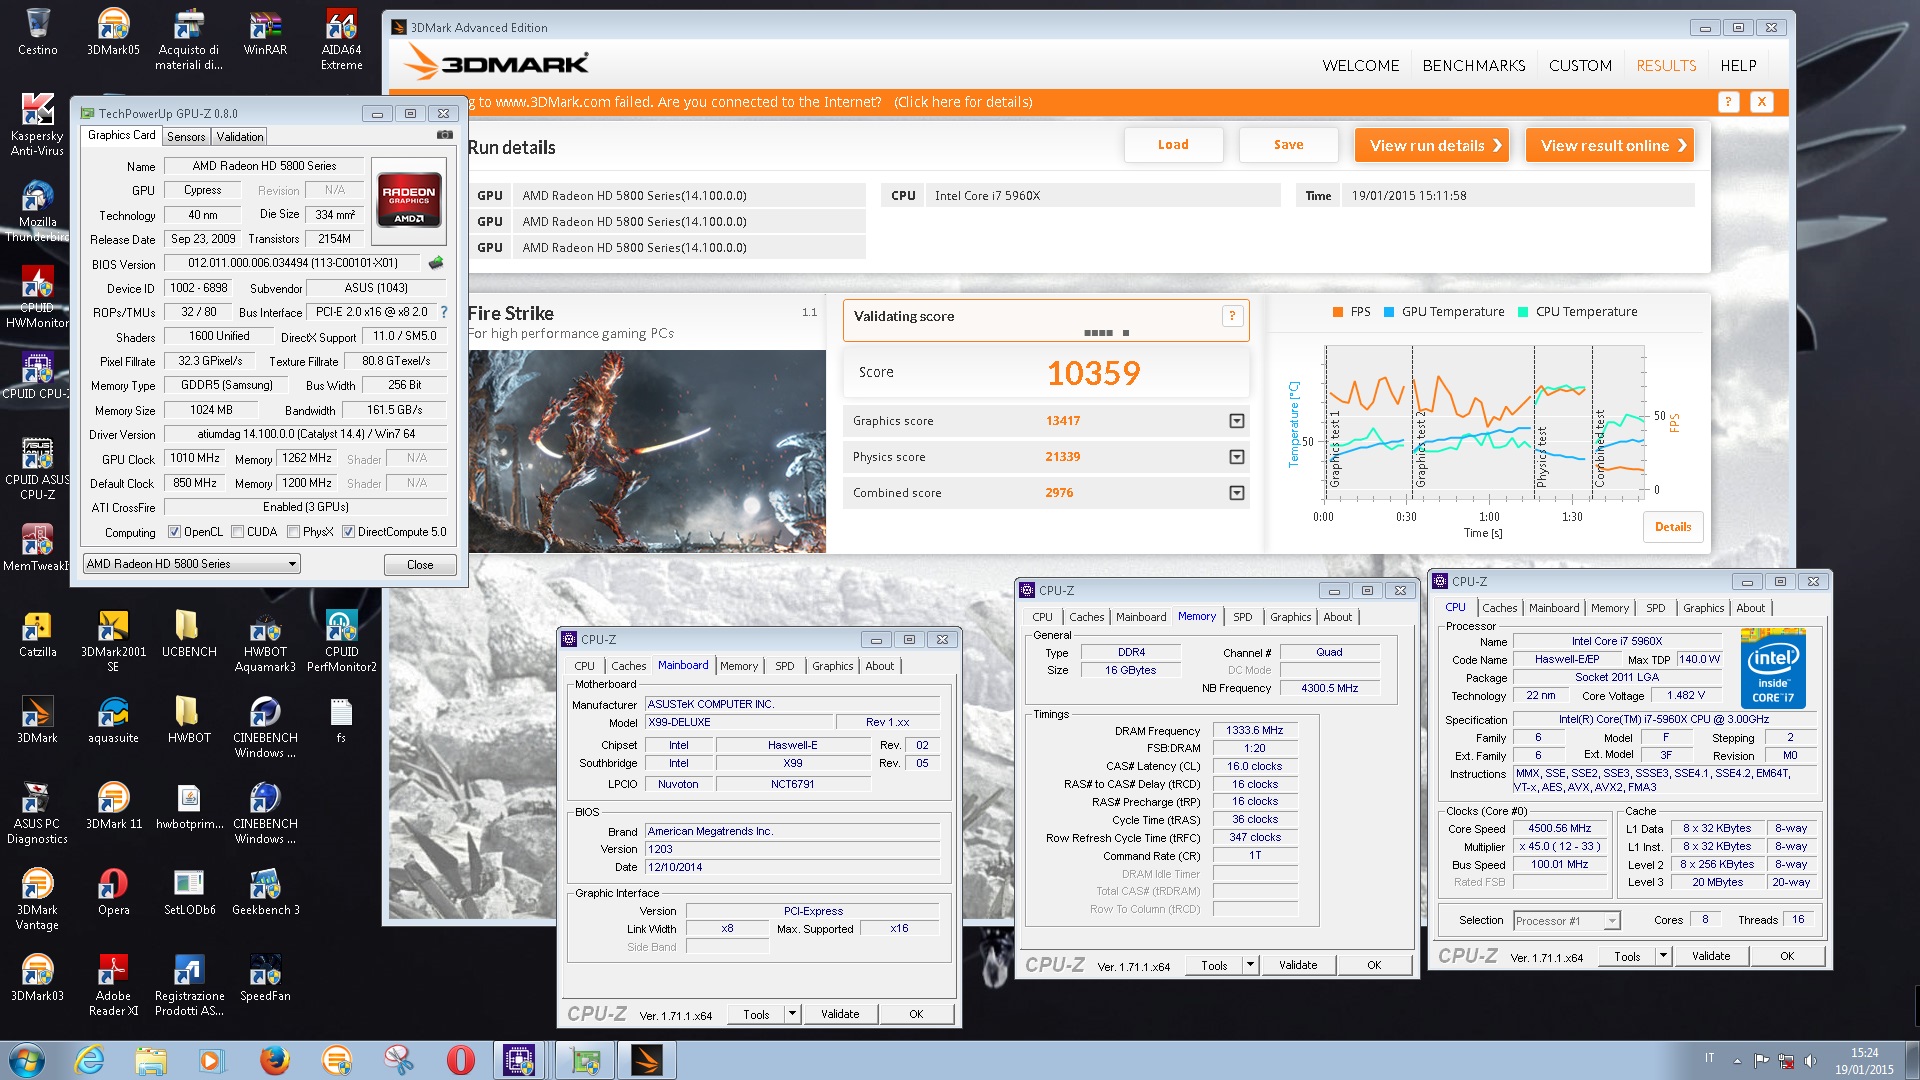Open the Cestino recycle bin icon
This screenshot has width=1920, height=1080.
(x=37, y=32)
